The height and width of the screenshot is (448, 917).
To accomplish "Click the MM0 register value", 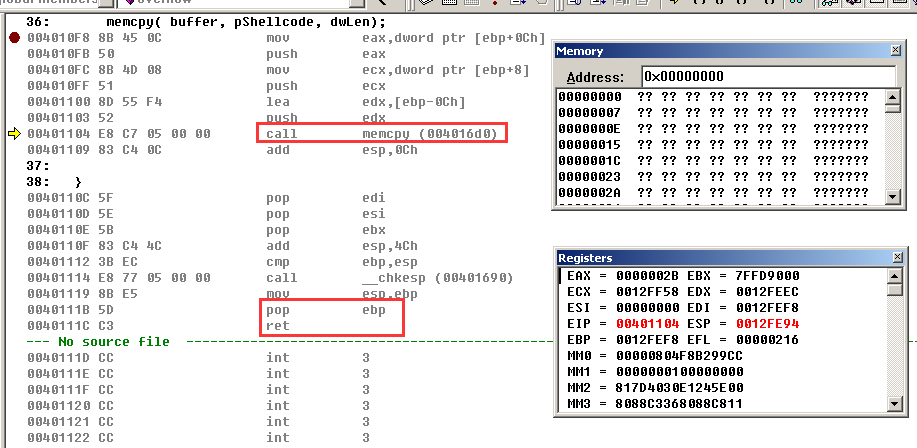I will coord(679,356).
